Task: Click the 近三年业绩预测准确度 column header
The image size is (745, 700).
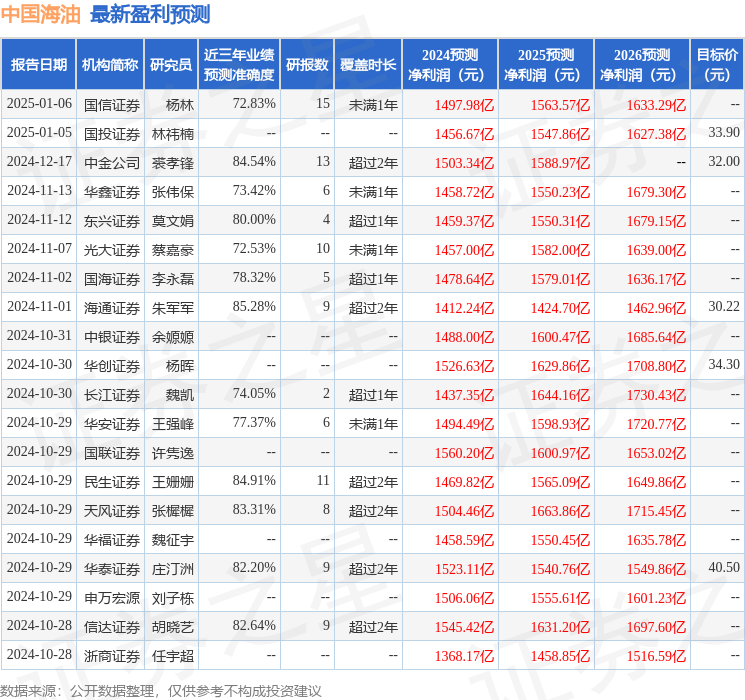Action: click(x=239, y=65)
